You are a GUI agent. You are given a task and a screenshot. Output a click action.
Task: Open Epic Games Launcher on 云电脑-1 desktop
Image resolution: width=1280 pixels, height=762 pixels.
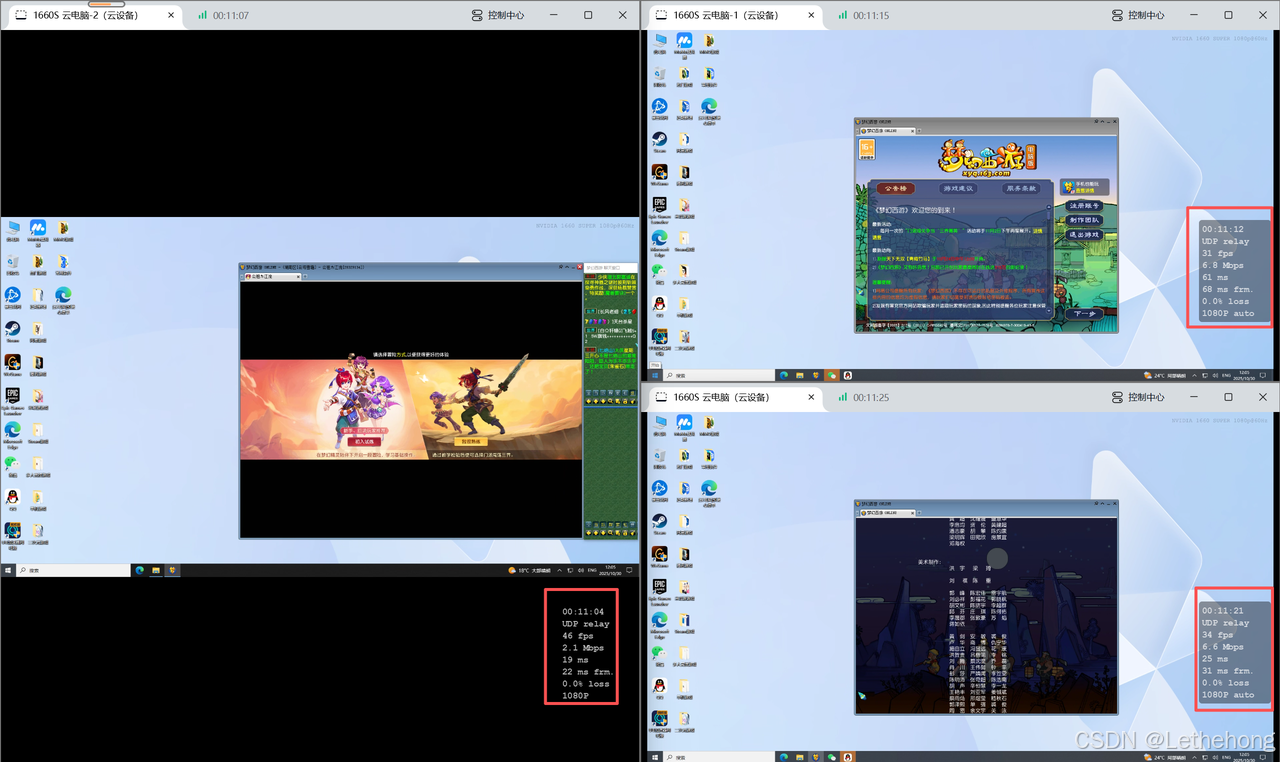pyautogui.click(x=660, y=207)
